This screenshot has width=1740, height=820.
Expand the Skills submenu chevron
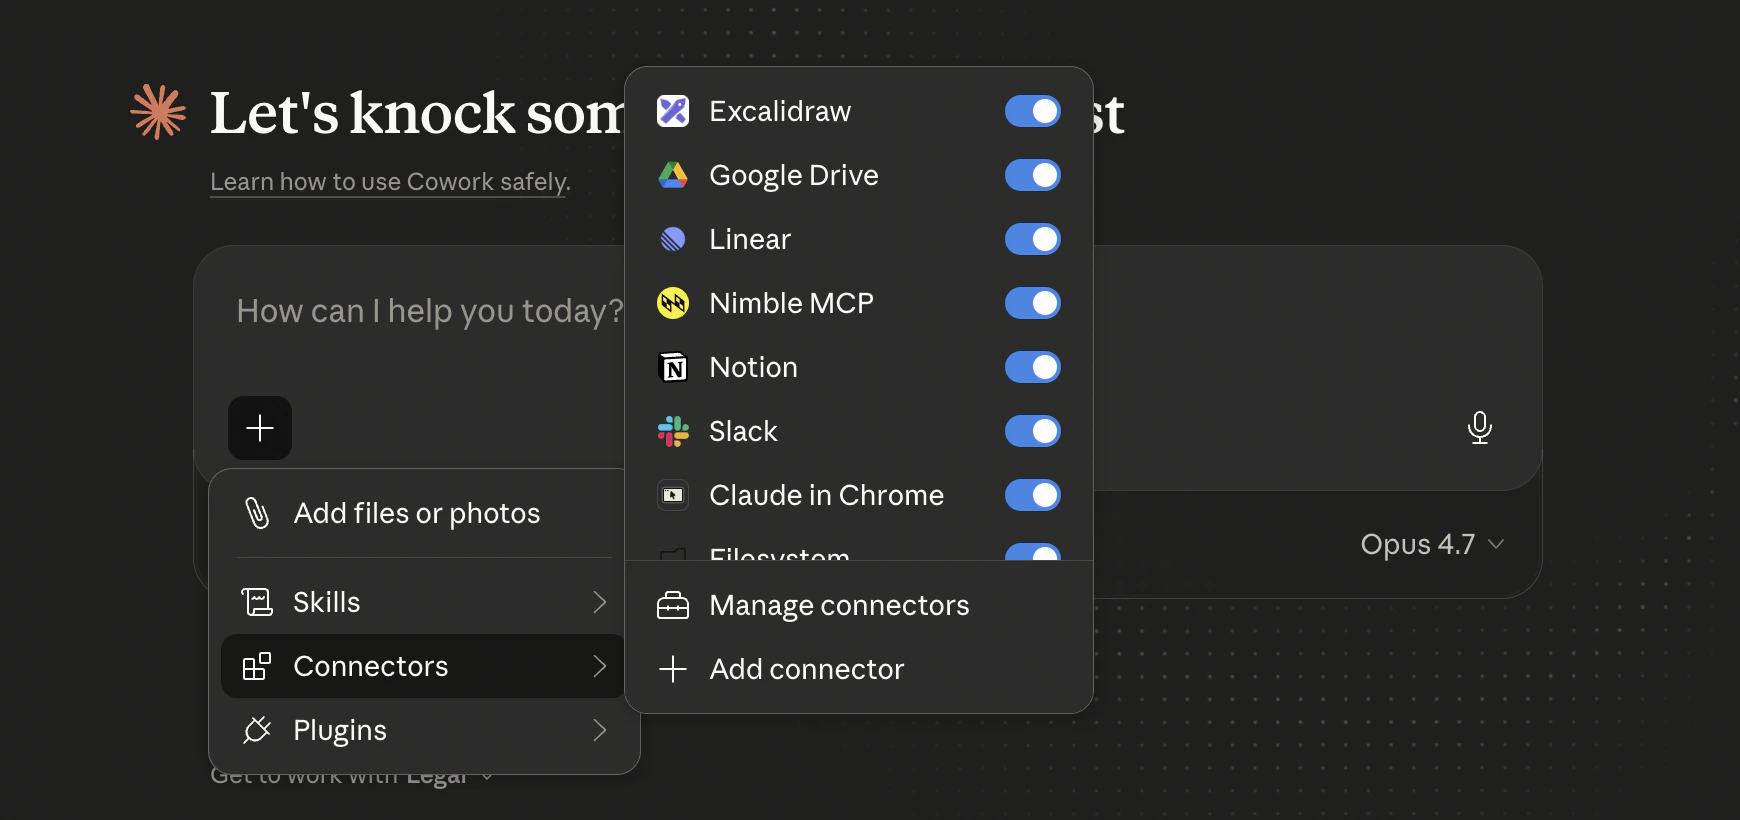point(600,602)
